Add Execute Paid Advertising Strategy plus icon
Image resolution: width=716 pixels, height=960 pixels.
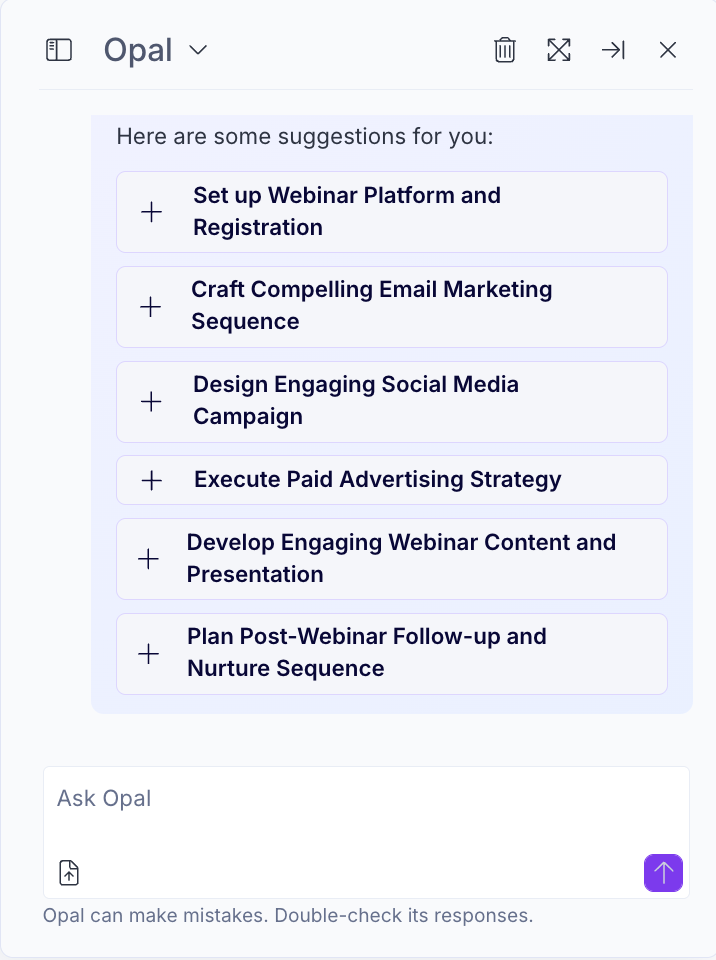pyautogui.click(x=151, y=480)
